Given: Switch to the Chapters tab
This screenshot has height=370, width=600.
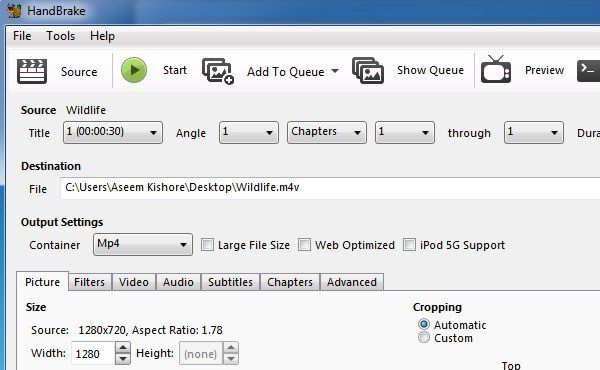Looking at the screenshot, I should 290,282.
